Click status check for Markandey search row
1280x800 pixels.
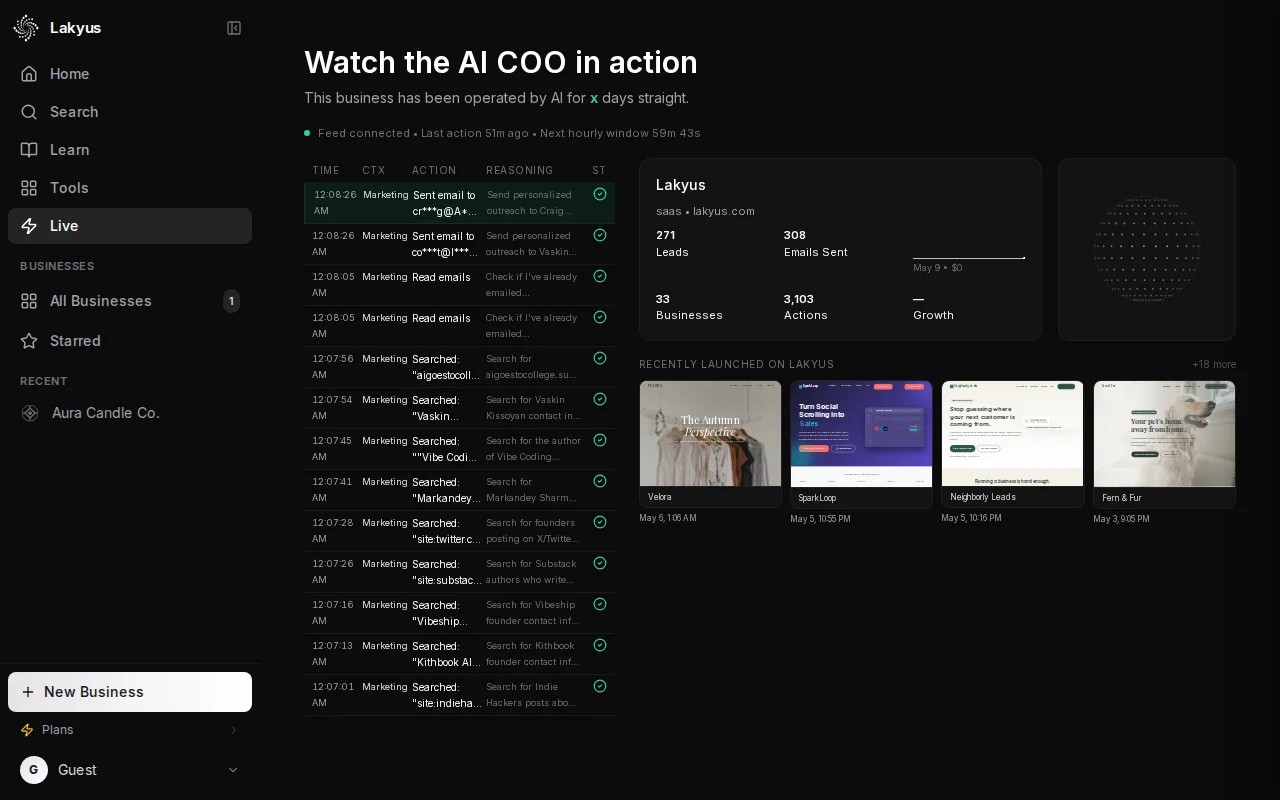(600, 481)
